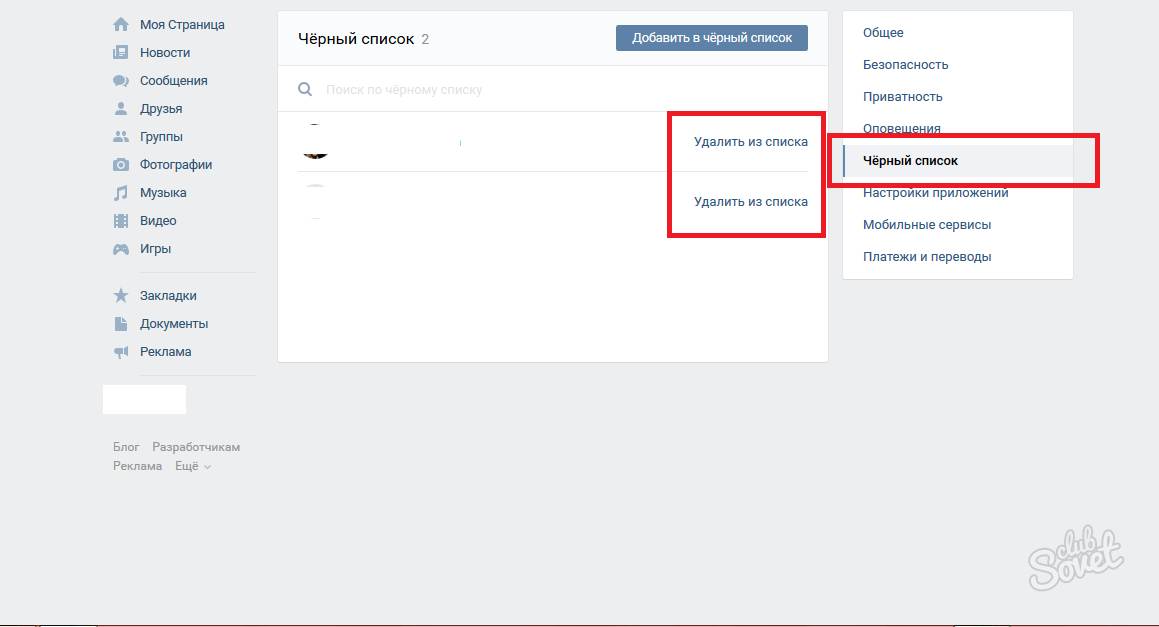1159x627 pixels.
Task: Open the Музыка note icon
Action: click(x=121, y=192)
